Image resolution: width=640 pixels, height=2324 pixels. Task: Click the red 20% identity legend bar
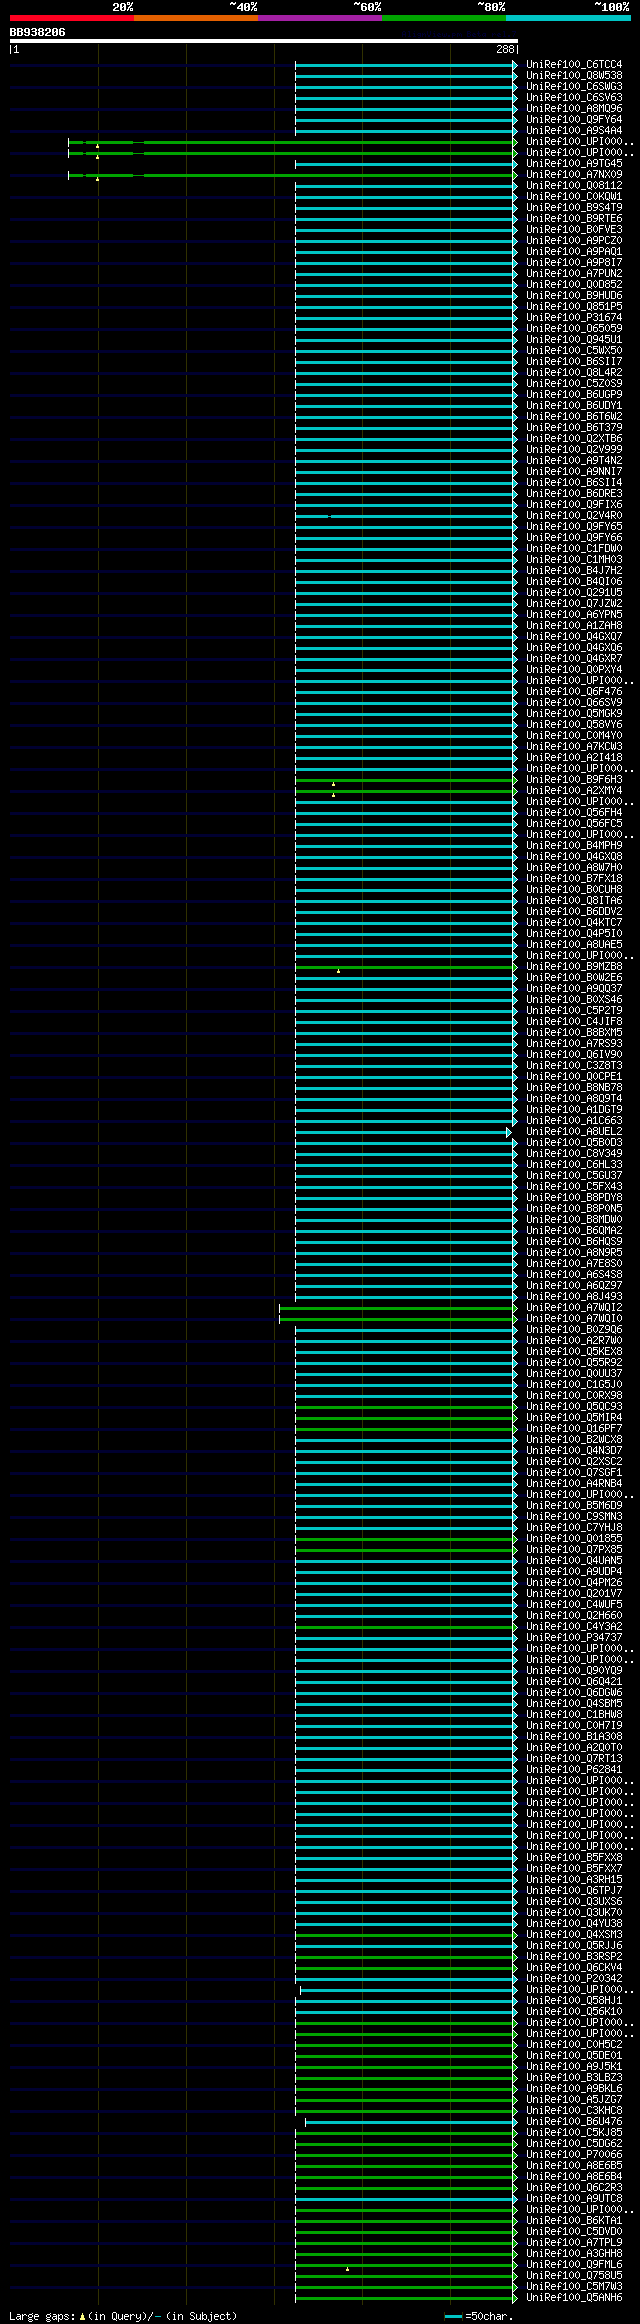(71, 18)
